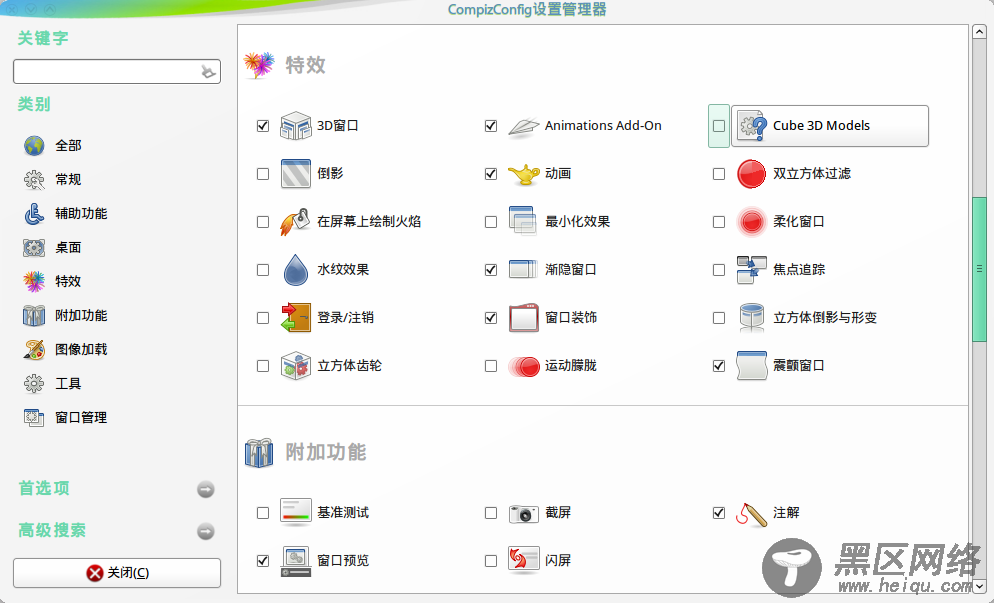Click the 在屏幕上绘制火焰 flame icon
The height and width of the screenshot is (603, 994).
click(295, 222)
